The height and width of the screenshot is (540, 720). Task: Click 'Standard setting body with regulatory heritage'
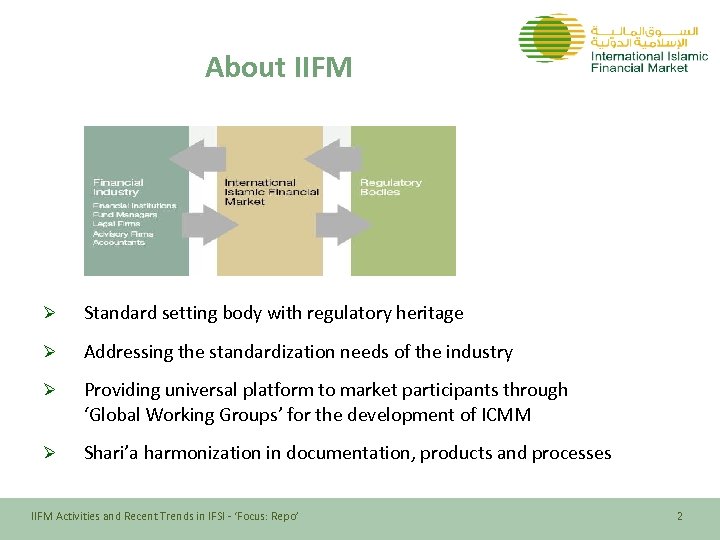[274, 313]
